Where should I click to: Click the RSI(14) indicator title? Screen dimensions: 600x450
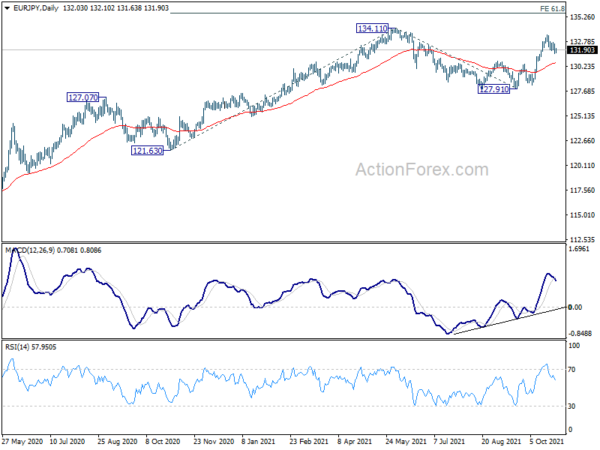[17, 347]
